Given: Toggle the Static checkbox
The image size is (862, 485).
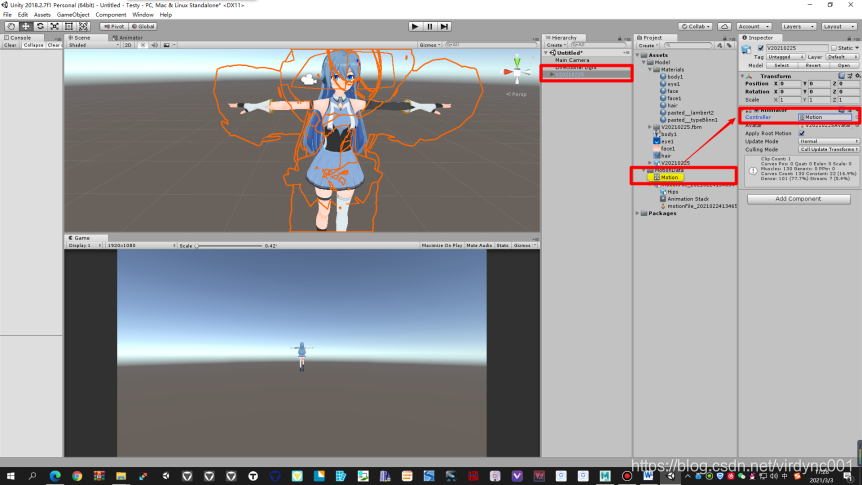Looking at the screenshot, I should click(x=834, y=48).
